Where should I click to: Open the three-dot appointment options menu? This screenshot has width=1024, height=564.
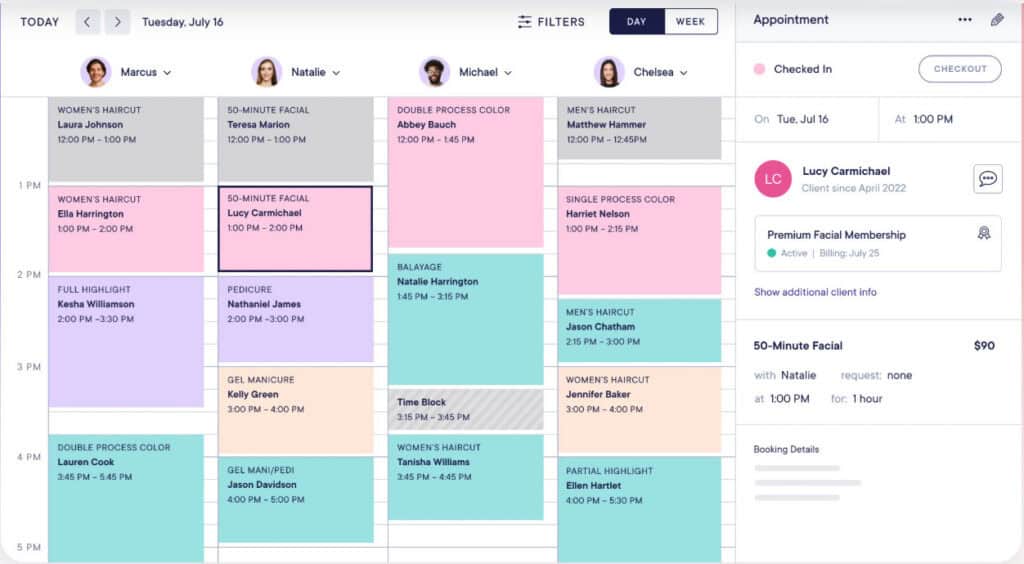(x=964, y=20)
